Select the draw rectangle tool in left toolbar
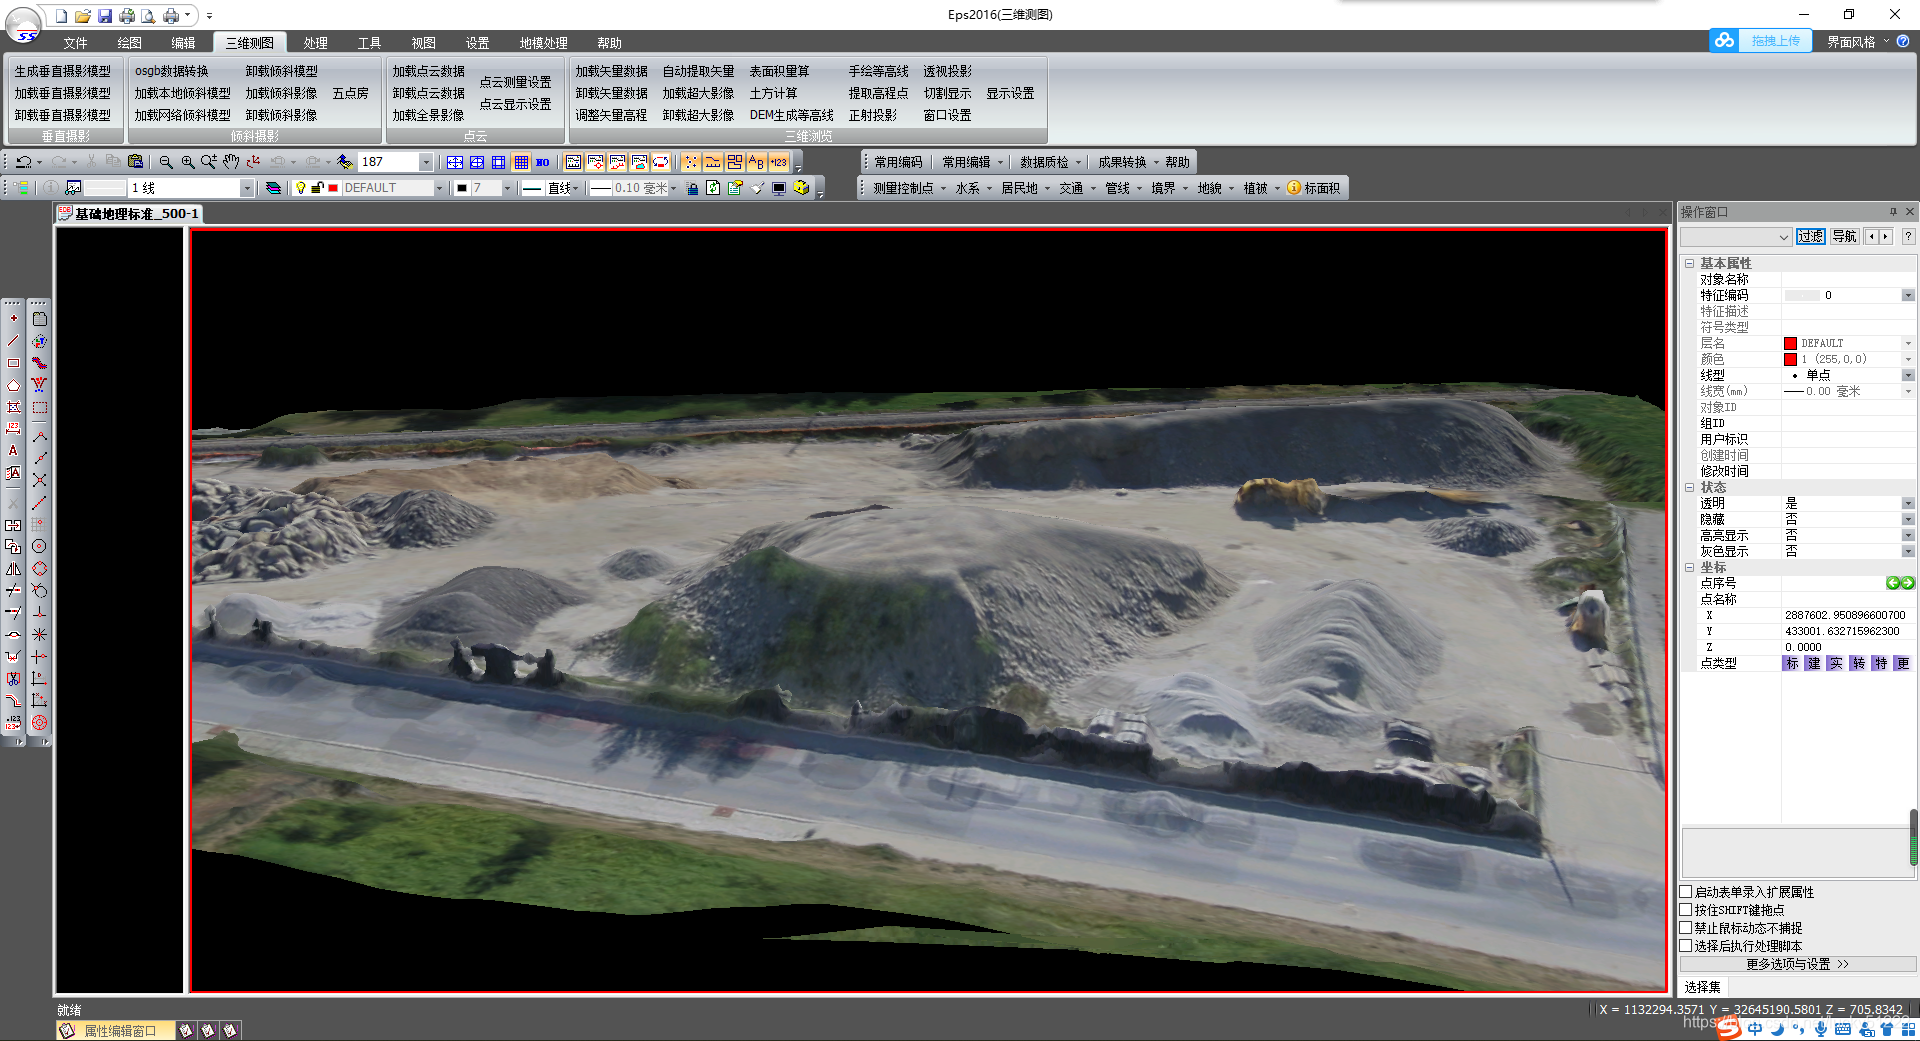1920x1041 pixels. [x=13, y=363]
